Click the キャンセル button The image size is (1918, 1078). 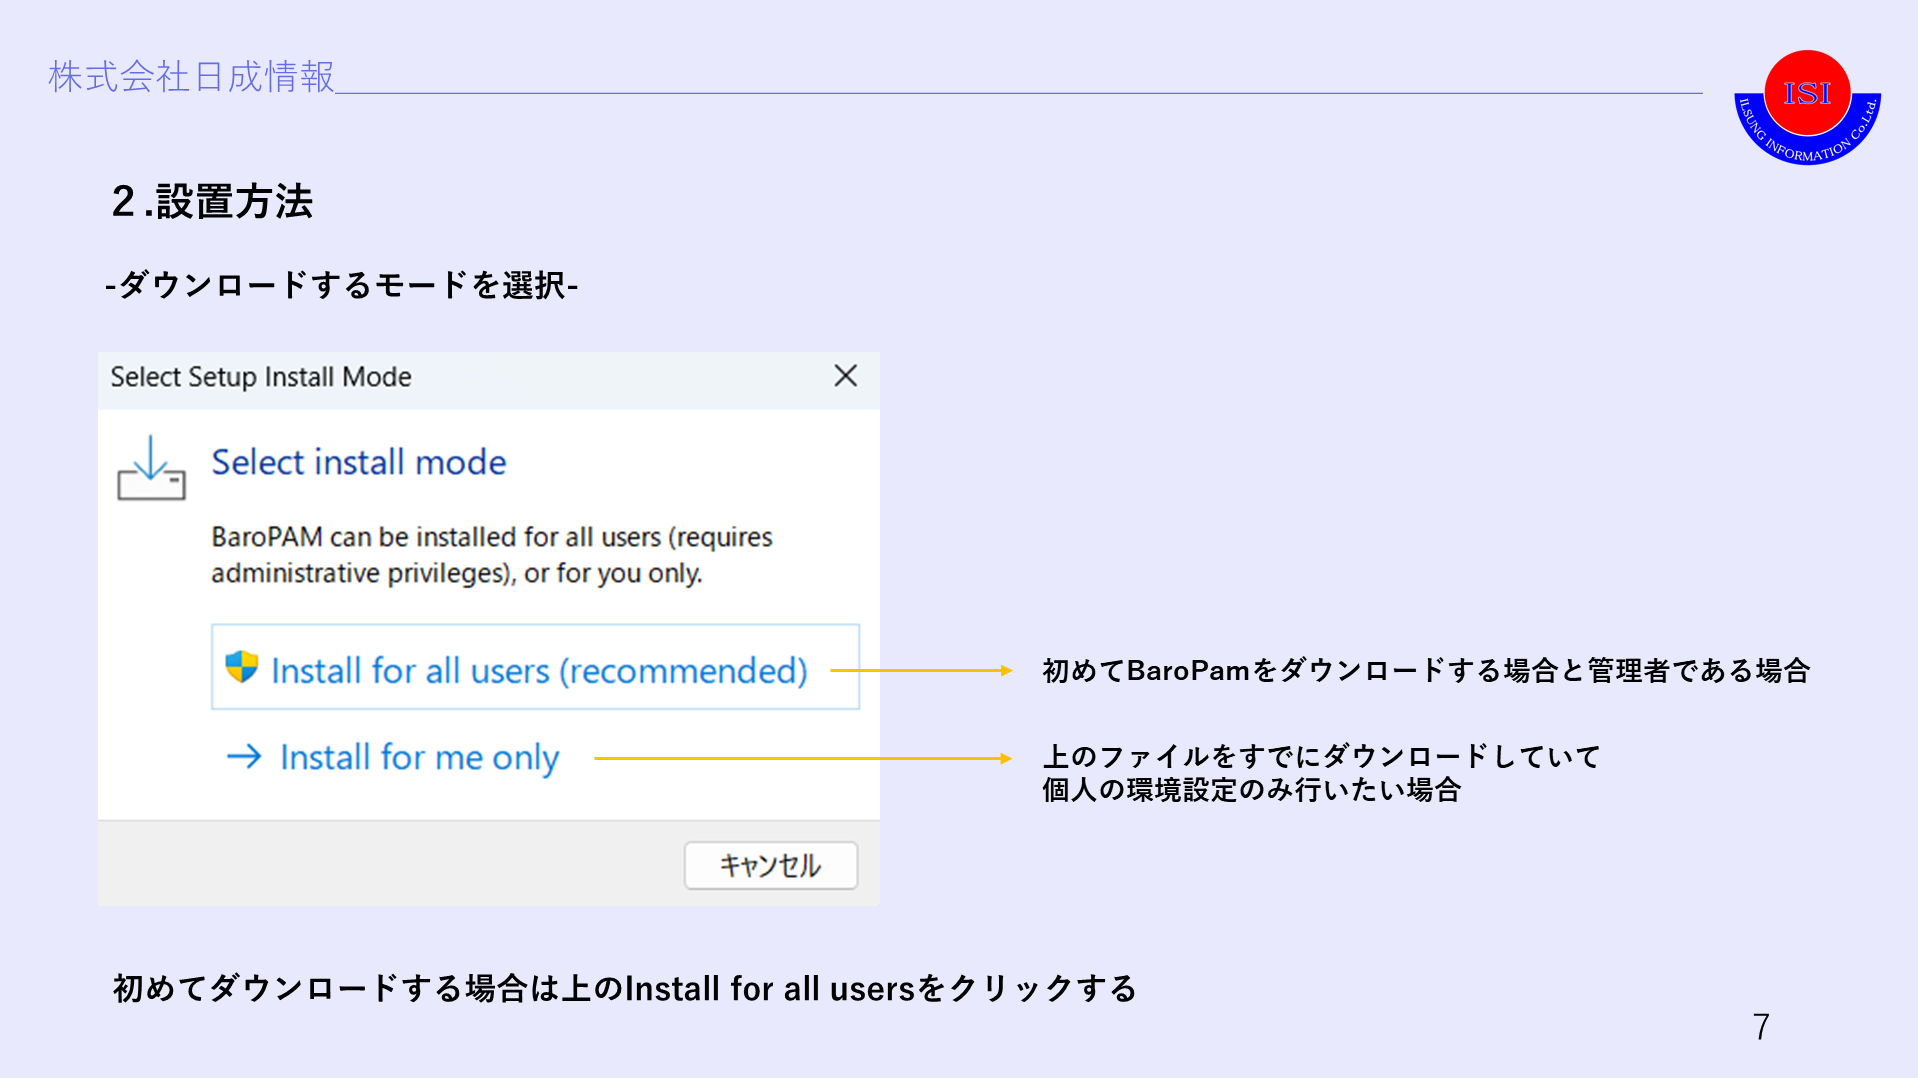point(770,865)
